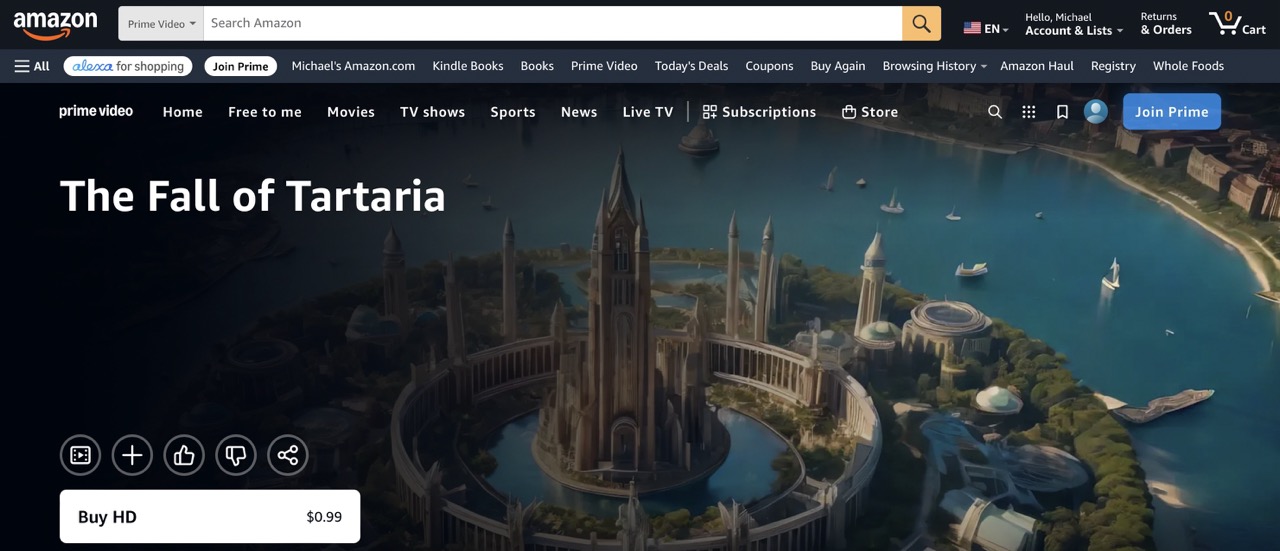1280x551 pixels.
Task: Switch to Live TV tab
Action: (648, 112)
